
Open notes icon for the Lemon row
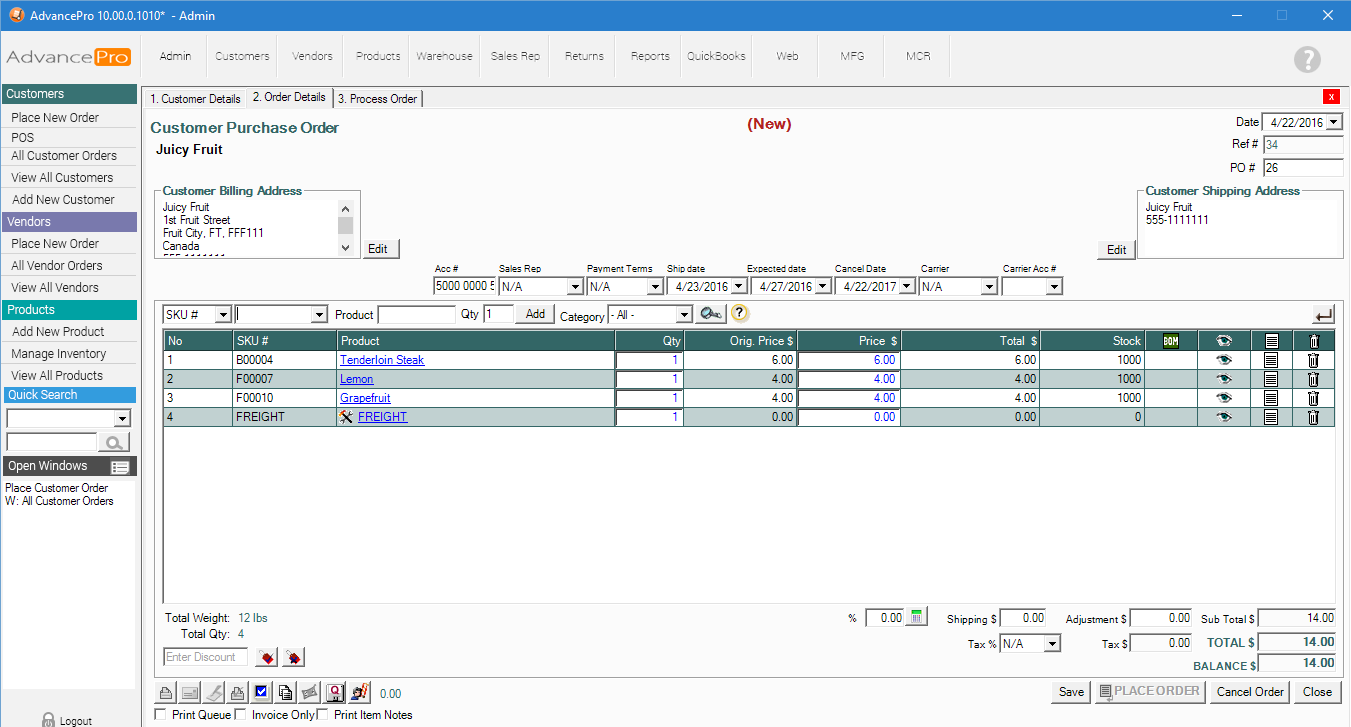click(1271, 379)
